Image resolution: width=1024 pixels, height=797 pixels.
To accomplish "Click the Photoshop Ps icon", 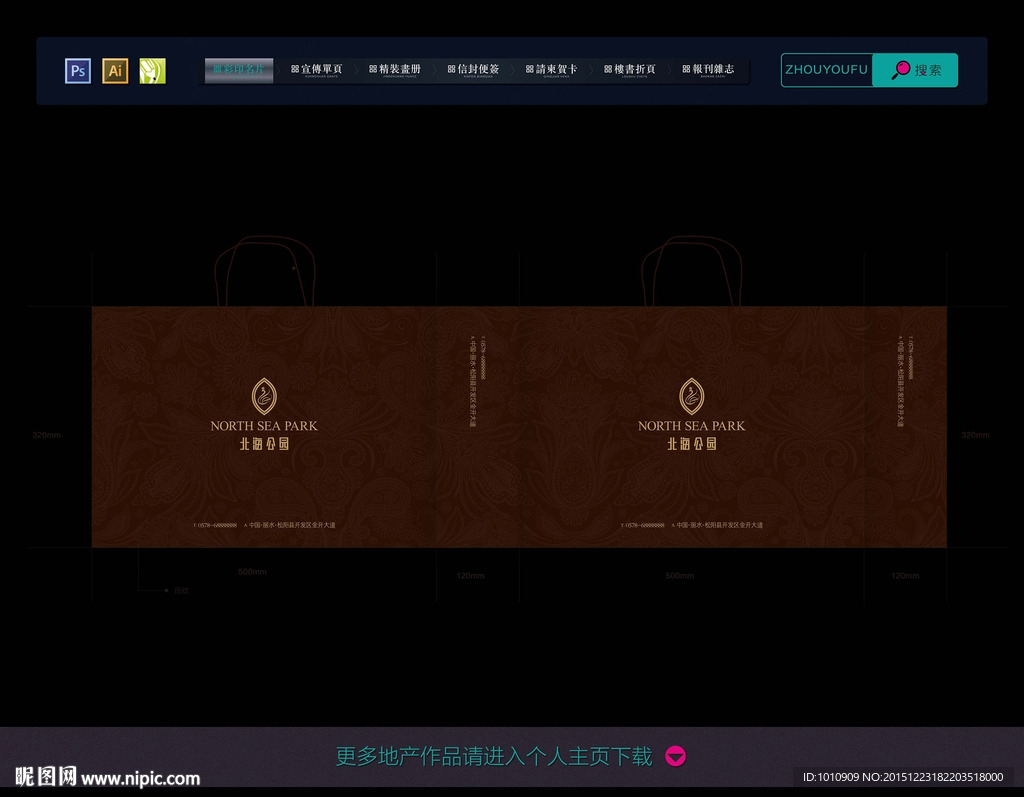I will click(x=78, y=71).
